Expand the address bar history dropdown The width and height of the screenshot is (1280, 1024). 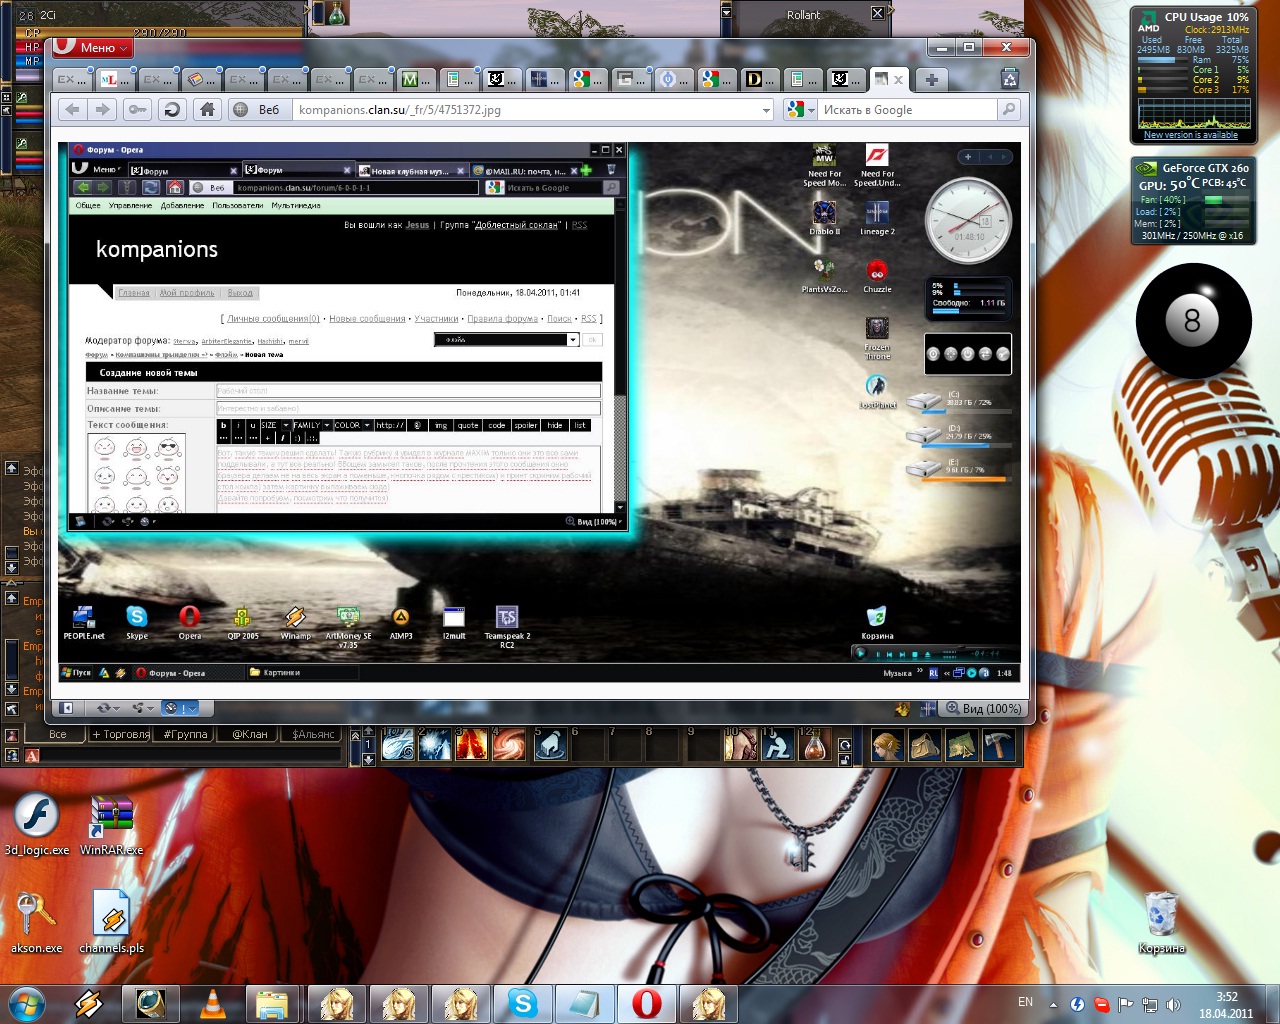tap(767, 110)
